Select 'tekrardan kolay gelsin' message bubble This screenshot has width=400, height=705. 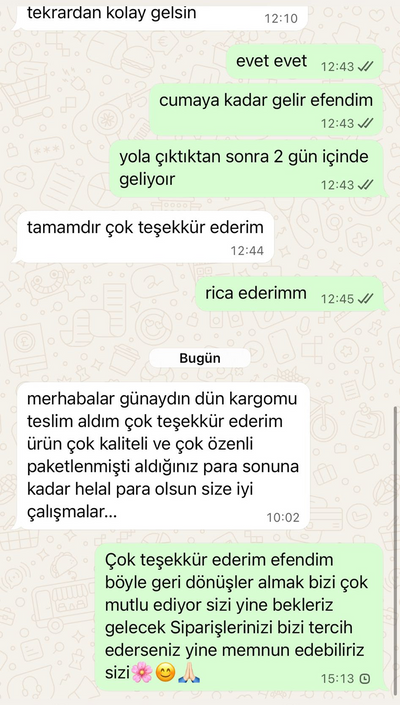click(x=162, y=16)
